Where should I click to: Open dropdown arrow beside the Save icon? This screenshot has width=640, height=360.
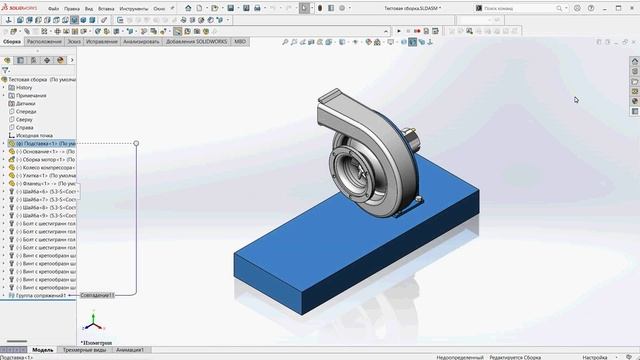point(238,8)
